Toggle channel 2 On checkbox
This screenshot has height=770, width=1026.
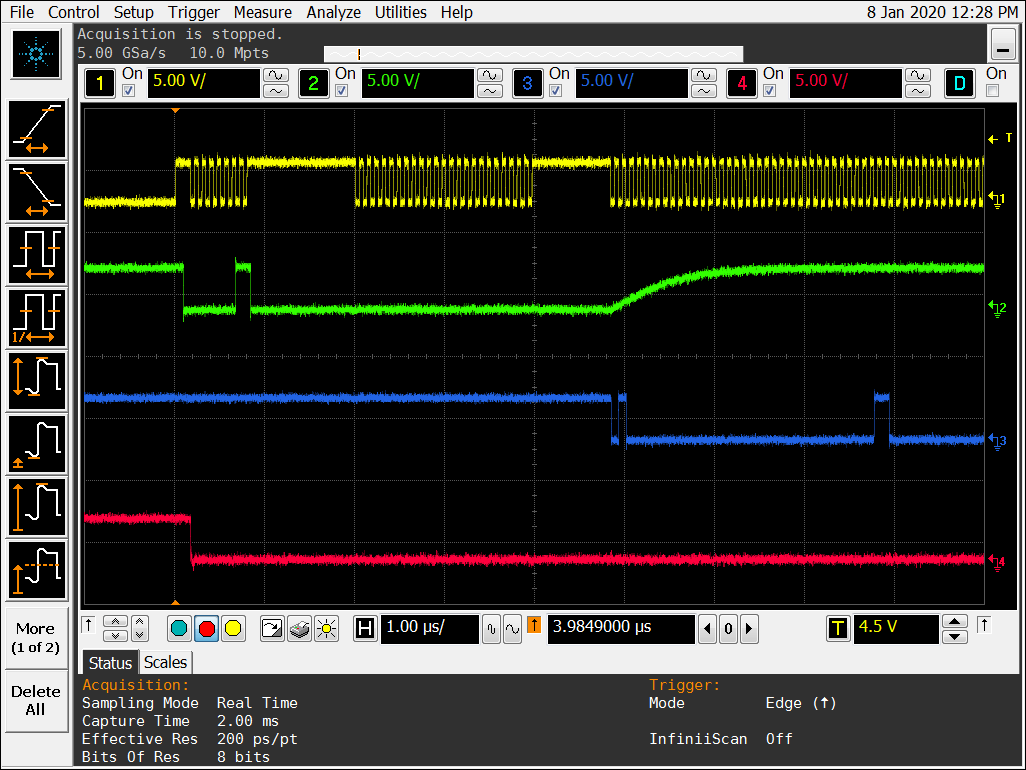point(342,91)
